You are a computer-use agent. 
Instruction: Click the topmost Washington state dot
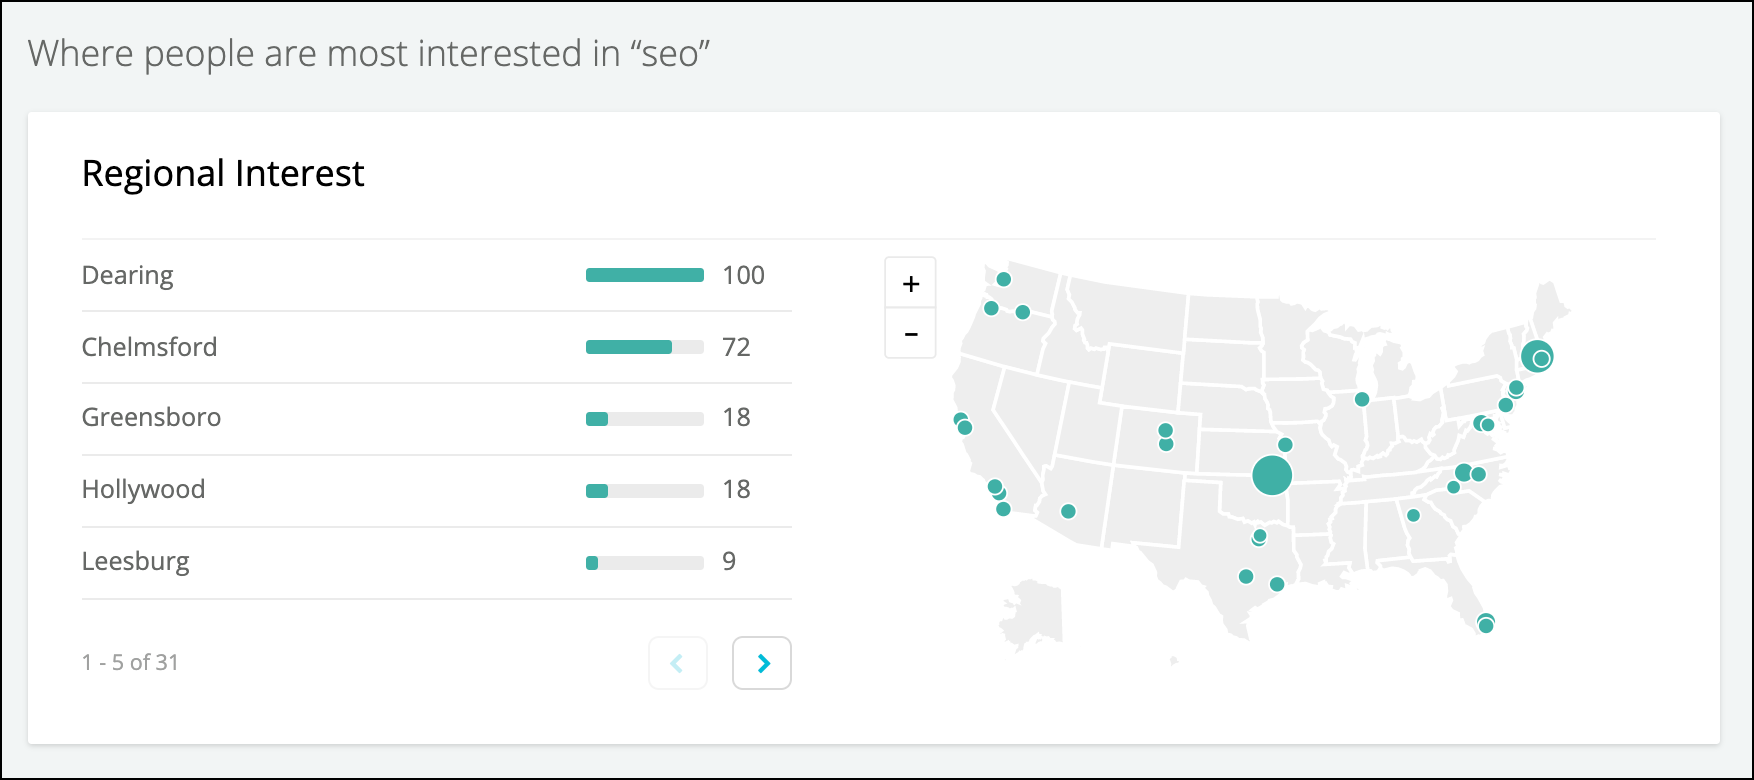point(1004,279)
